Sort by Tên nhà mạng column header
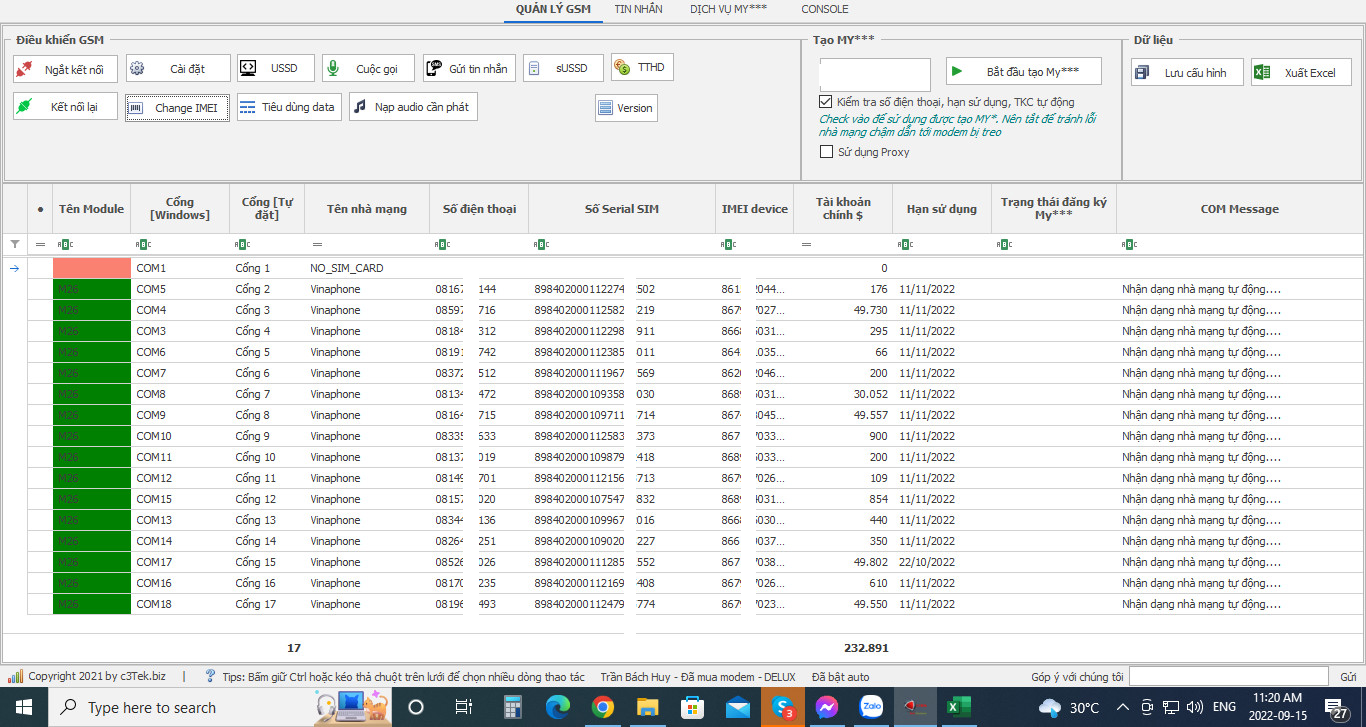Screen dimensions: 1366x727 [x=367, y=209]
